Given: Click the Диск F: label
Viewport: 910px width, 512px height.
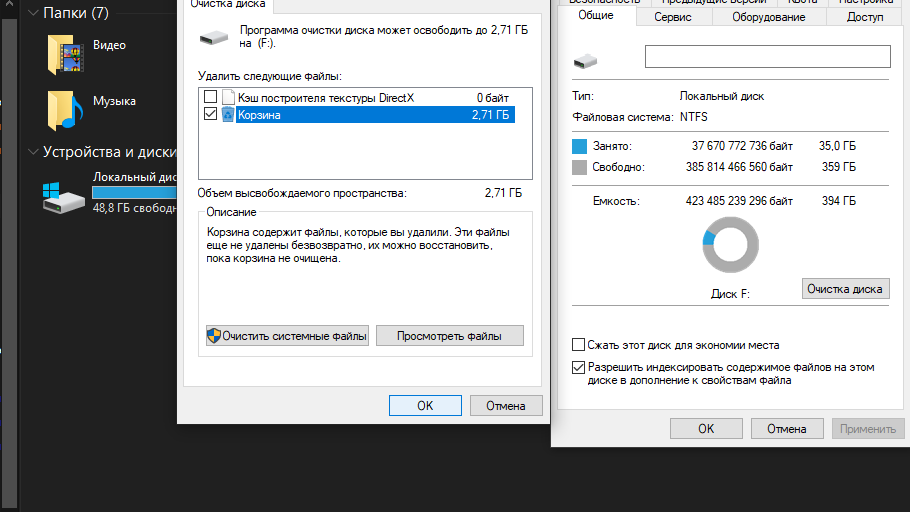Looking at the screenshot, I should [730, 294].
